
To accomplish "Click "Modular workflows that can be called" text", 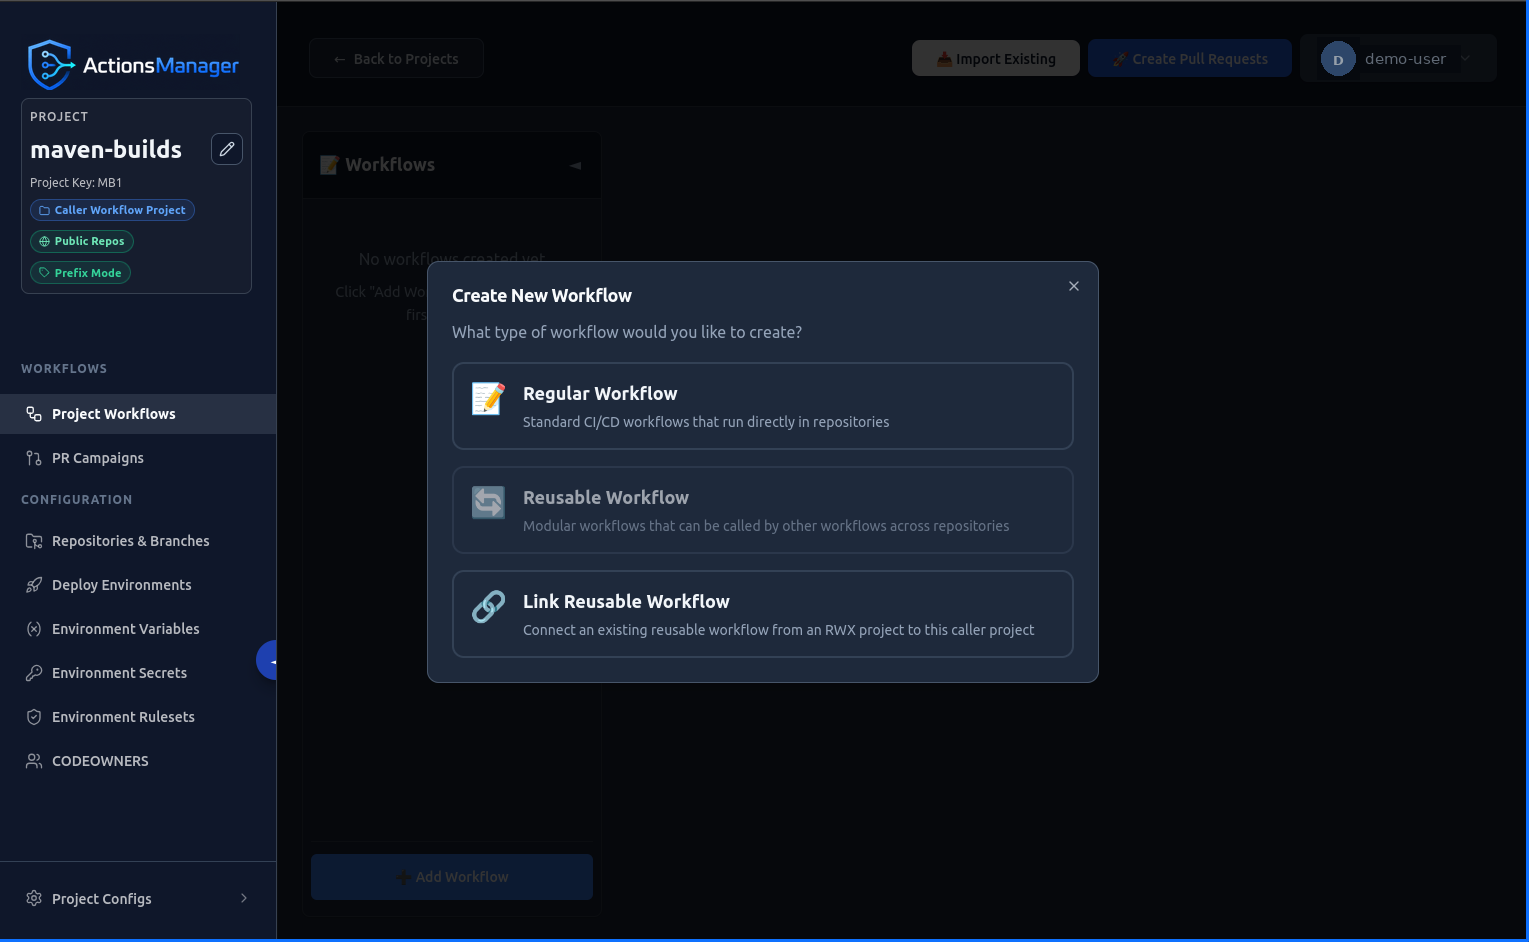I will [766, 526].
